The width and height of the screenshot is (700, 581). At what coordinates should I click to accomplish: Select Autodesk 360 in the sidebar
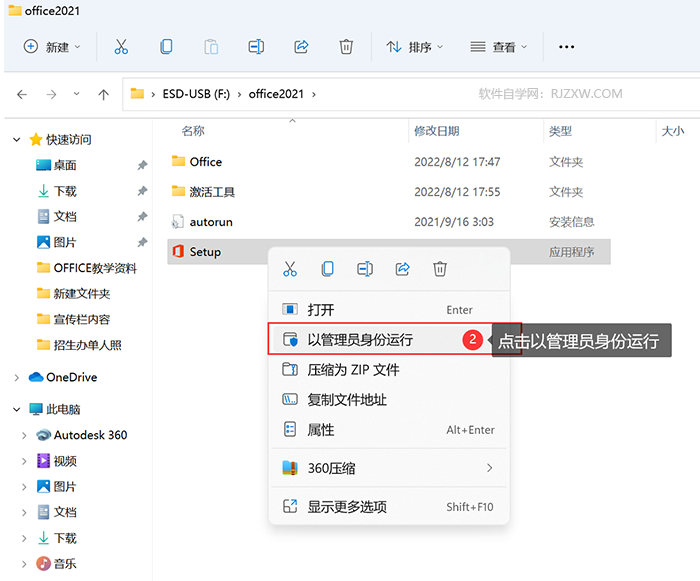[91, 435]
